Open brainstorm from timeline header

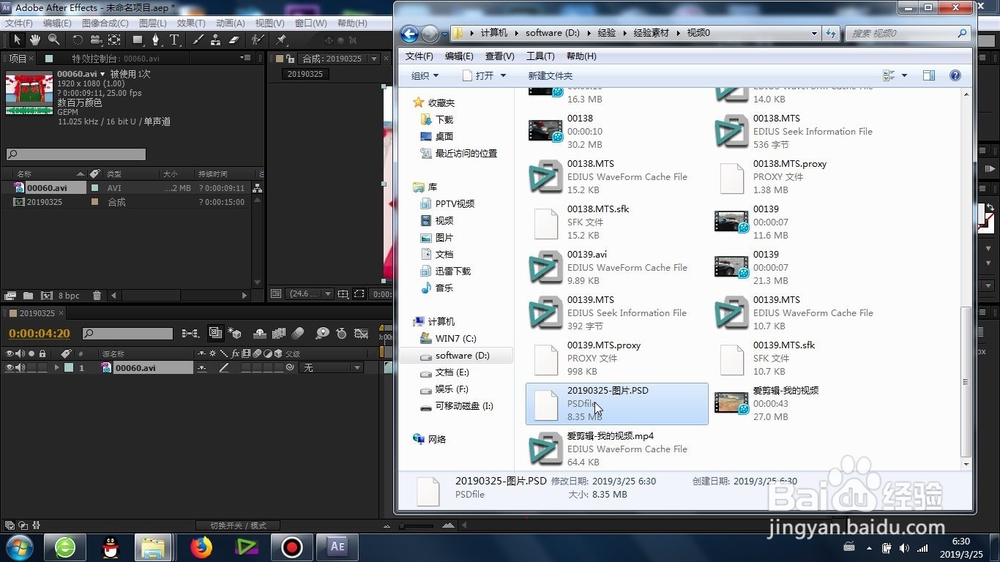pos(323,333)
